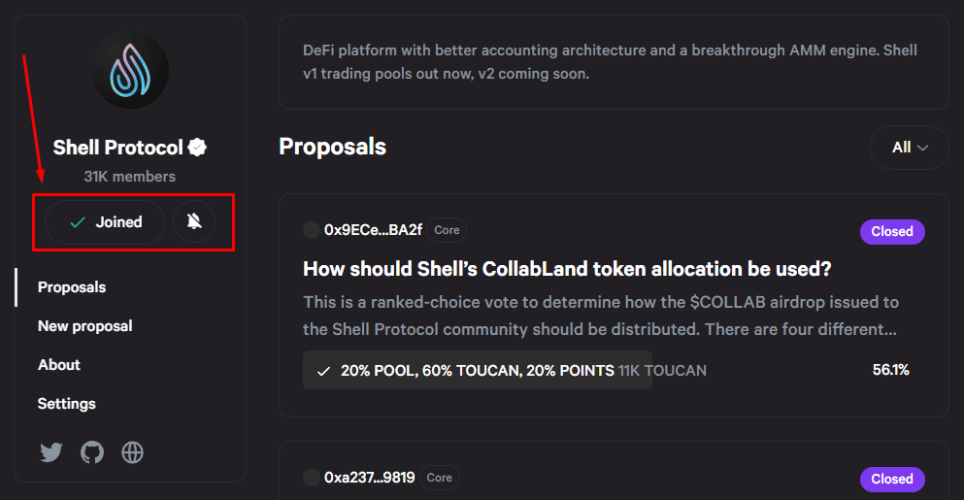Click the Closed badge on the first proposal
The width and height of the screenshot is (964, 500).
(892, 232)
